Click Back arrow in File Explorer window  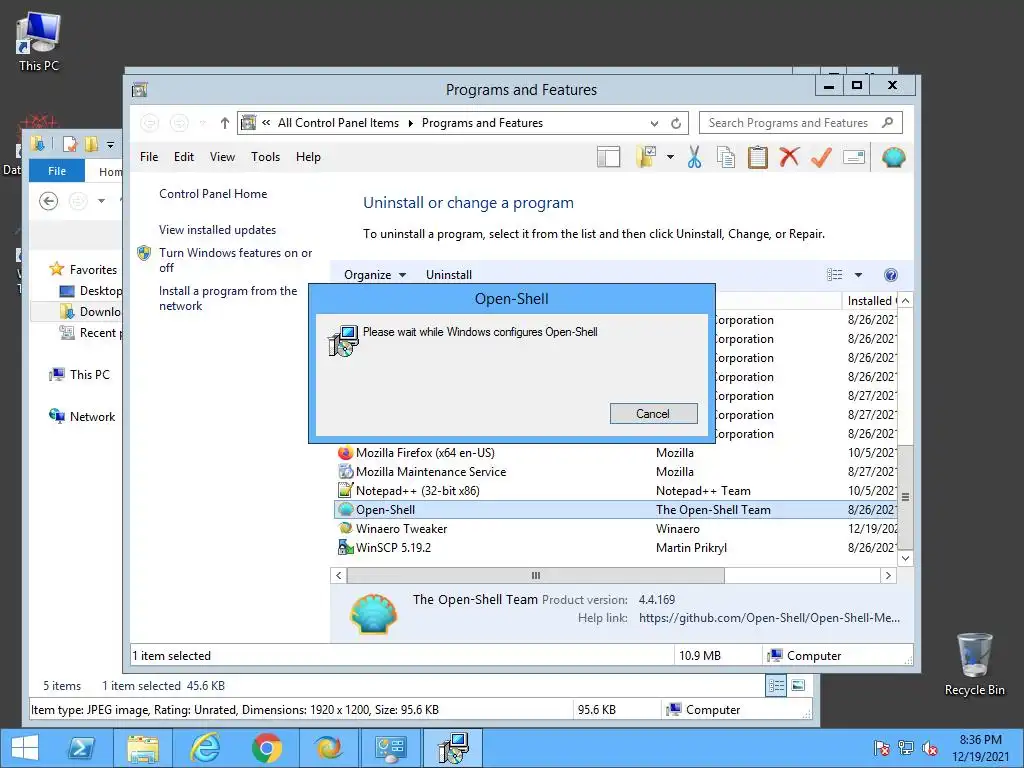coord(48,200)
